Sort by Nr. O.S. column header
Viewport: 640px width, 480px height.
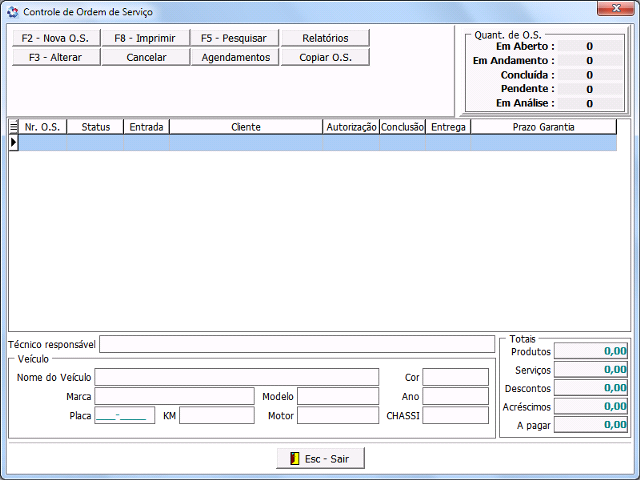(x=42, y=127)
